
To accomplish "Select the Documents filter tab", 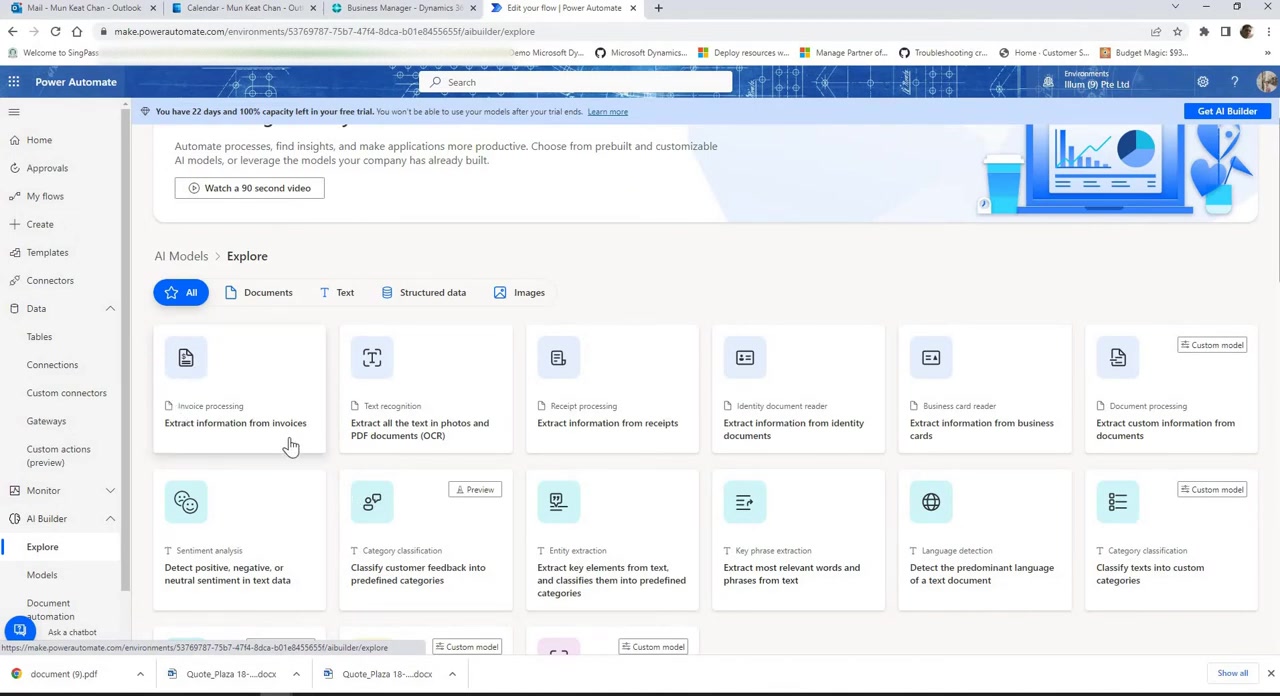I will [259, 292].
